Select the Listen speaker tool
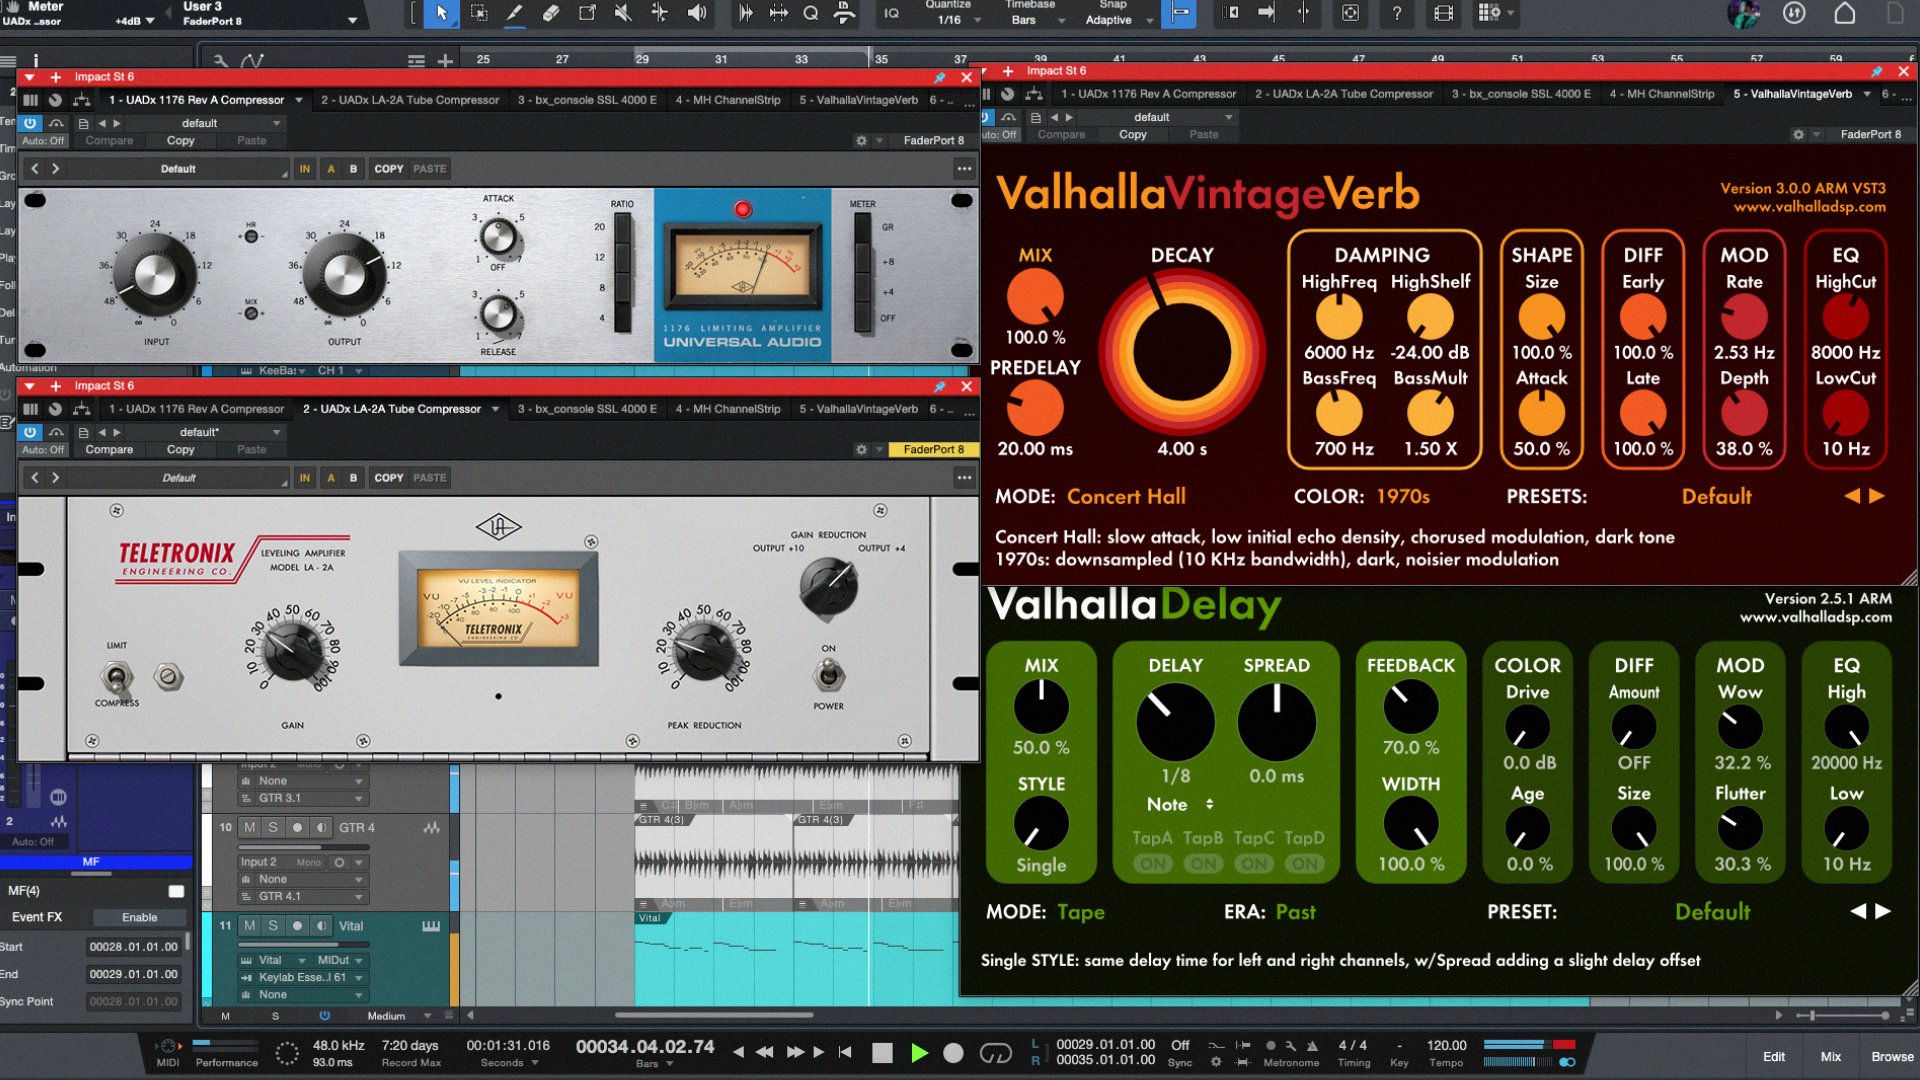This screenshot has height=1080, width=1920. click(697, 13)
